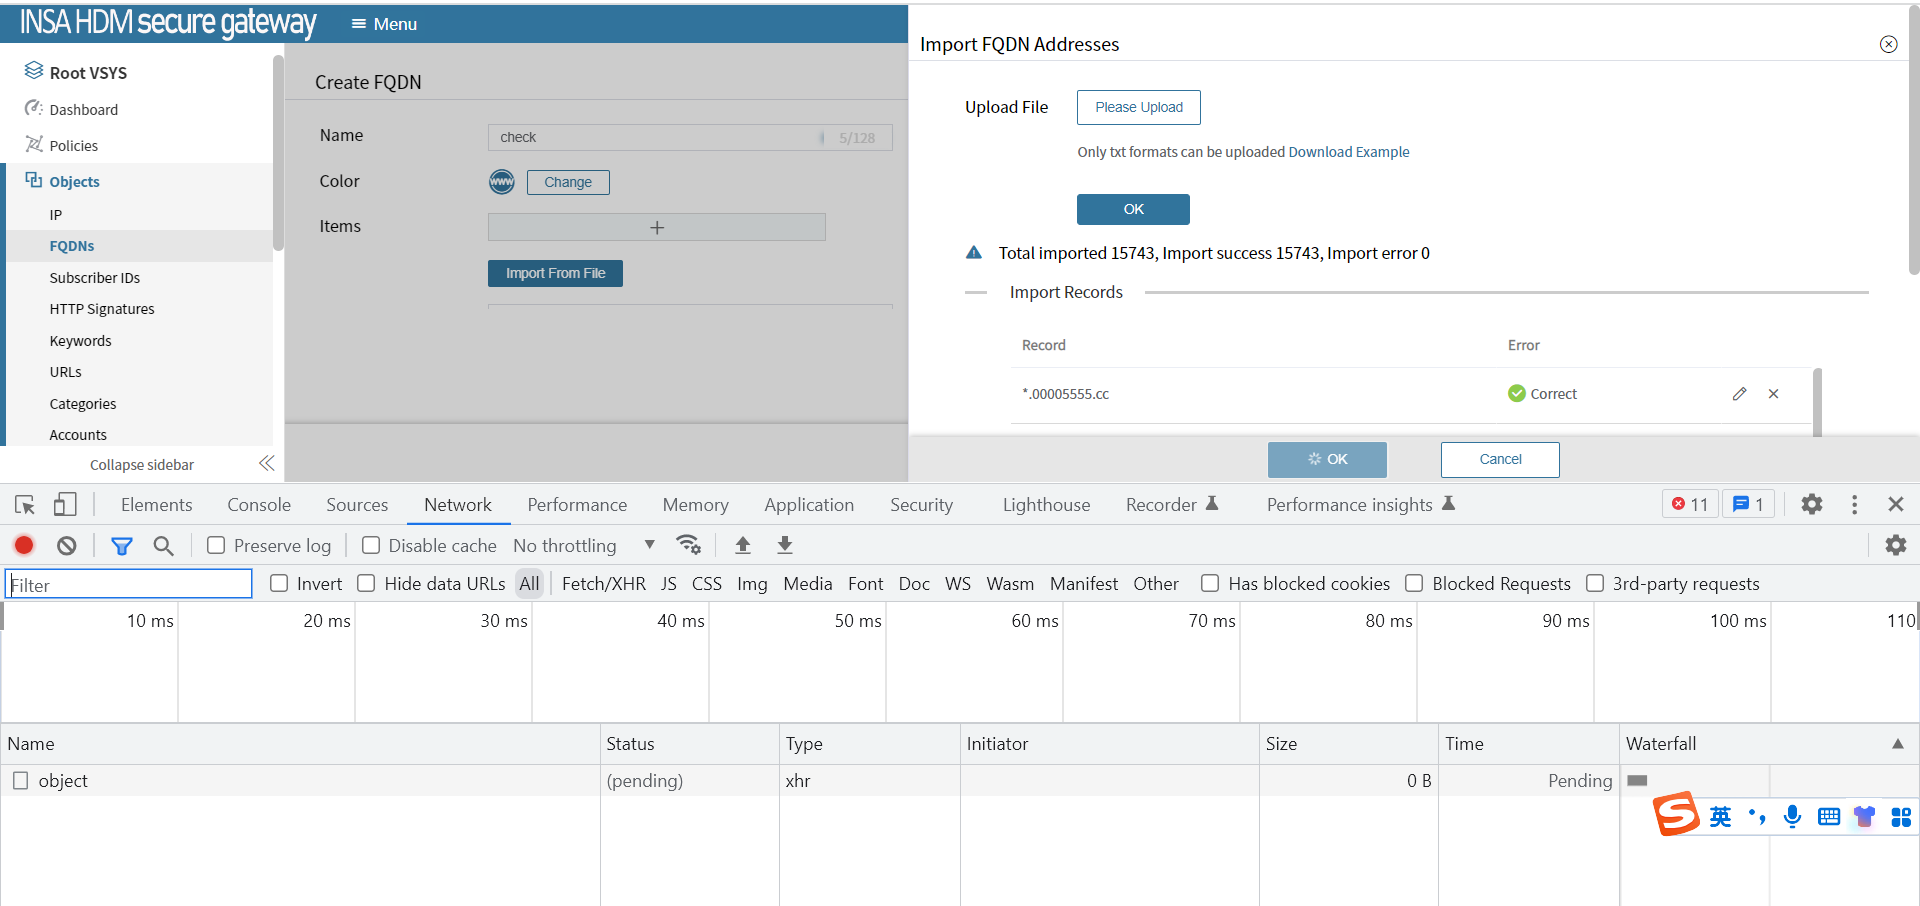Click the Download Example link
This screenshot has width=1920, height=906.
pos(1348,152)
